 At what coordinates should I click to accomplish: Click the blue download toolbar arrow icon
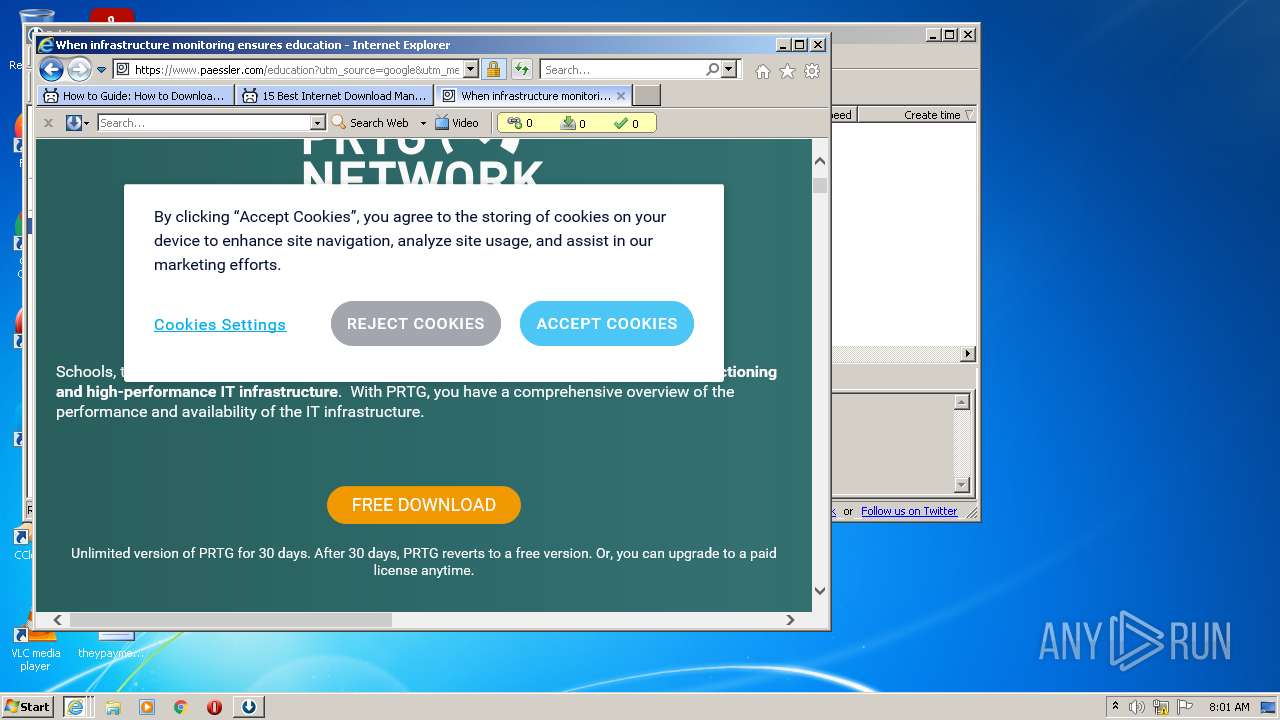tap(73, 123)
